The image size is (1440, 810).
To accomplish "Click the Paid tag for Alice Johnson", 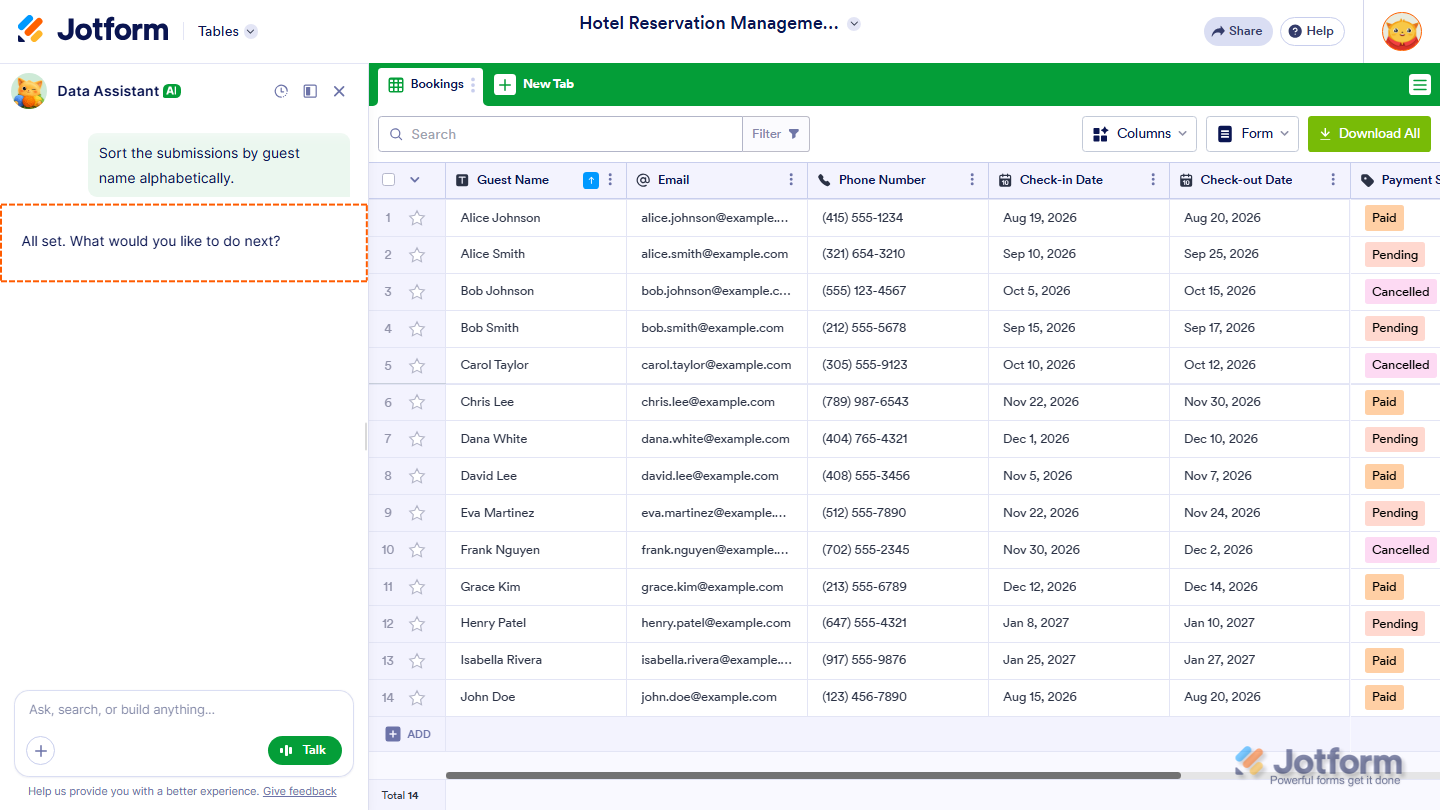I will (1384, 218).
